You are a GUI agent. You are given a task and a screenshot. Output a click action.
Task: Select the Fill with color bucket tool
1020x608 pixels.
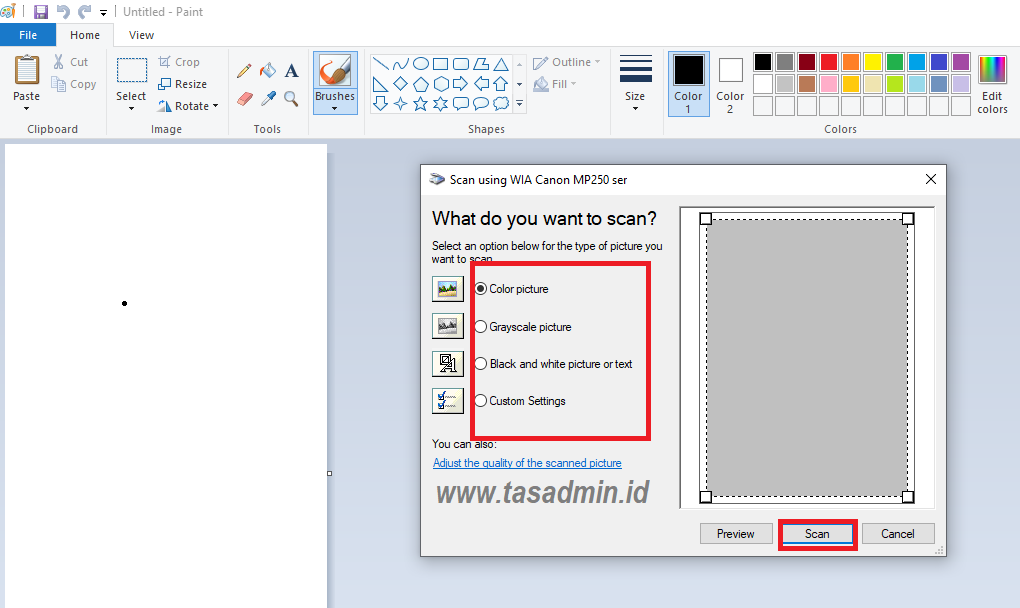(267, 70)
